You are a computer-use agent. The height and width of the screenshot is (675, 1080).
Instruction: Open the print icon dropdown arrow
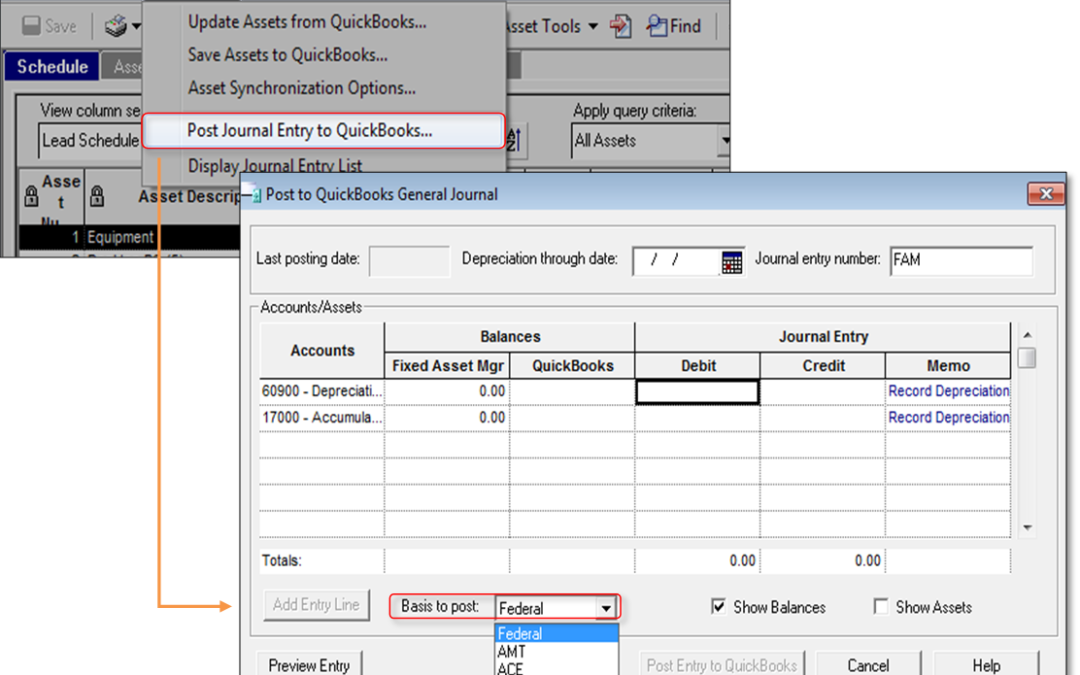[x=136, y=27]
